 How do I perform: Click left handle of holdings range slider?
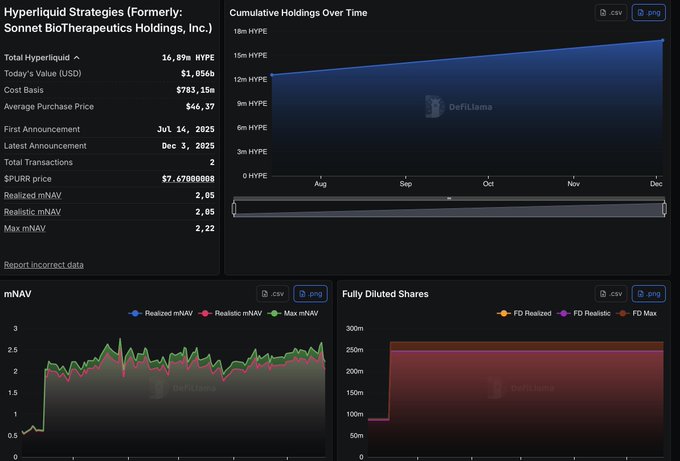pos(234,209)
